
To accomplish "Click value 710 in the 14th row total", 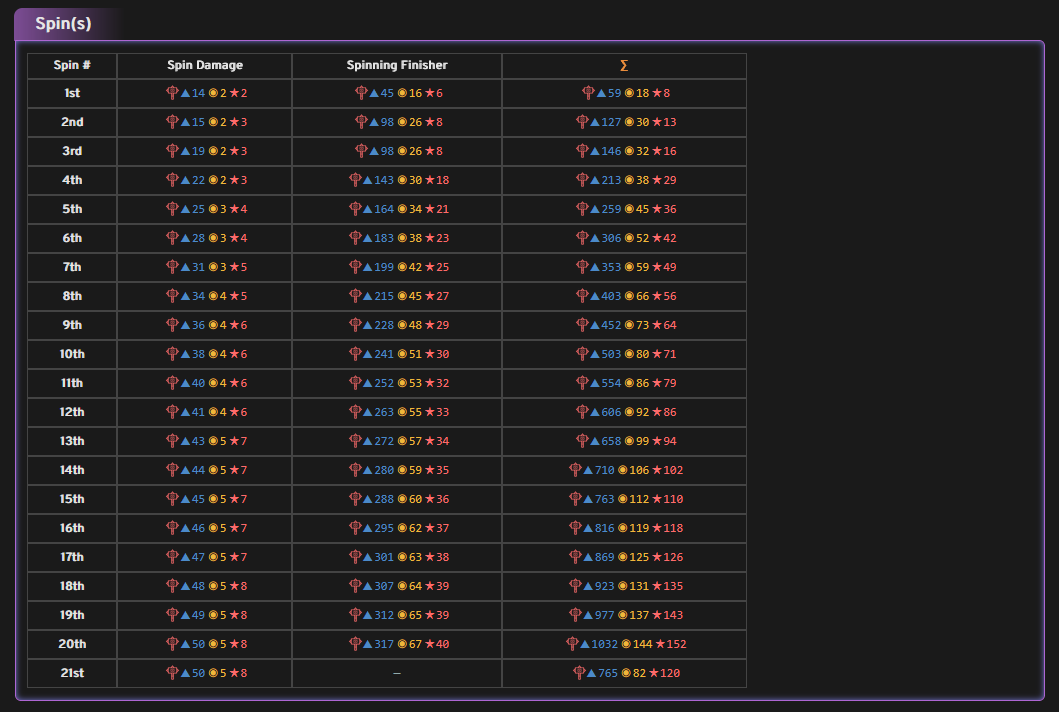I will (604, 471).
